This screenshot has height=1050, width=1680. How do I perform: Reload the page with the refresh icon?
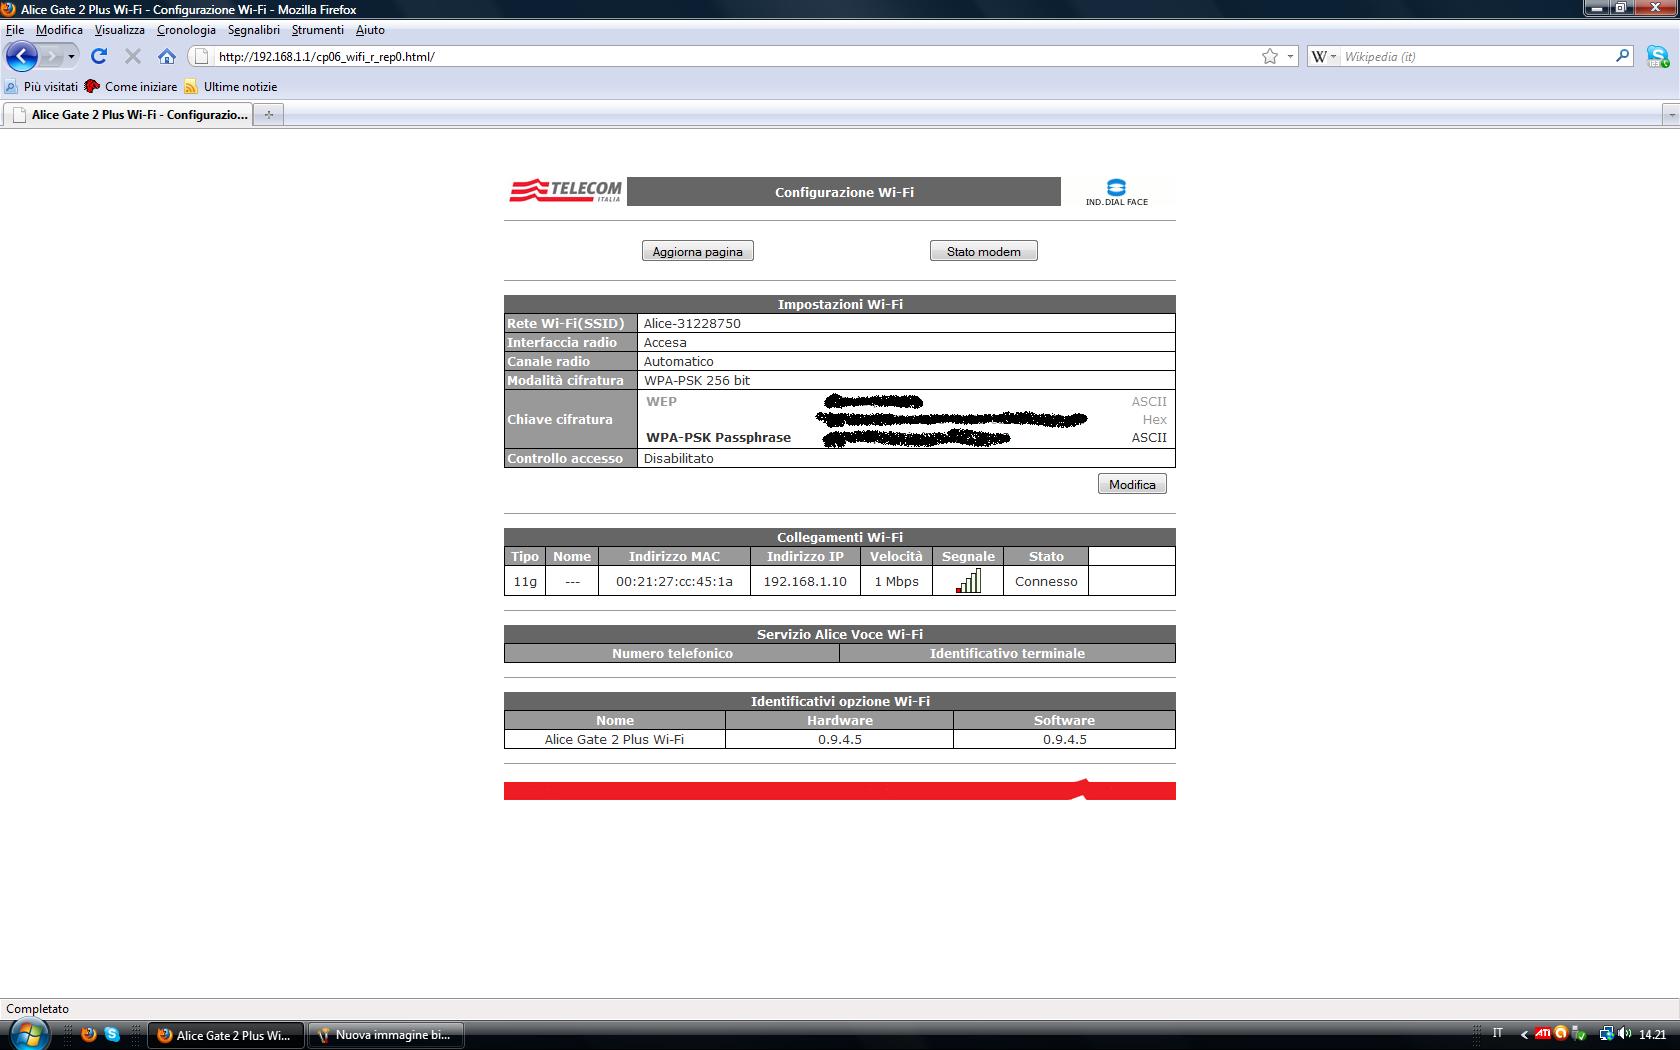pos(99,57)
